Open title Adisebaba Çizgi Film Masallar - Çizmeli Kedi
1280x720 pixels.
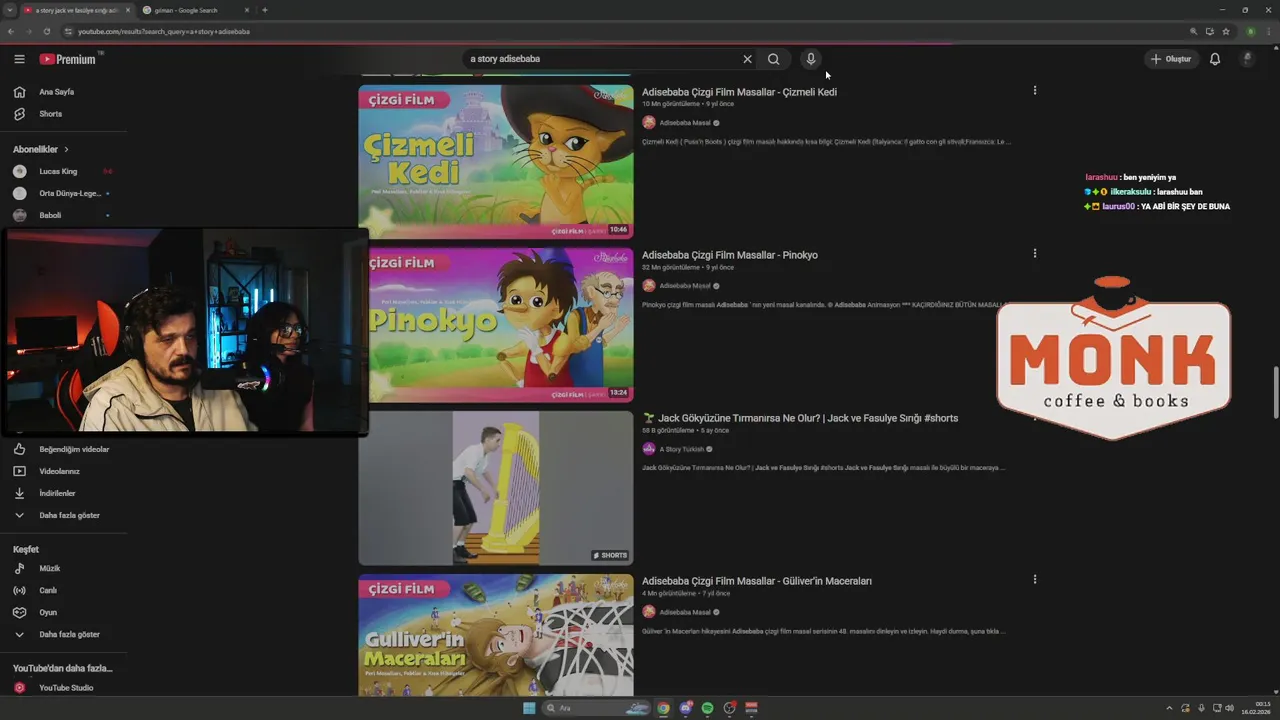click(x=739, y=92)
